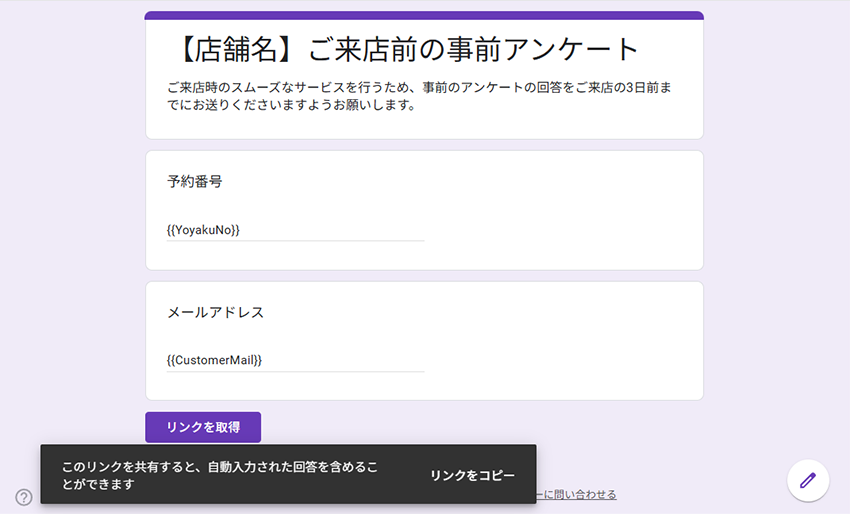850x515 pixels.
Task: Focus the 予約番号 field containing {{YoyakuNo}}
Action: click(x=295, y=230)
